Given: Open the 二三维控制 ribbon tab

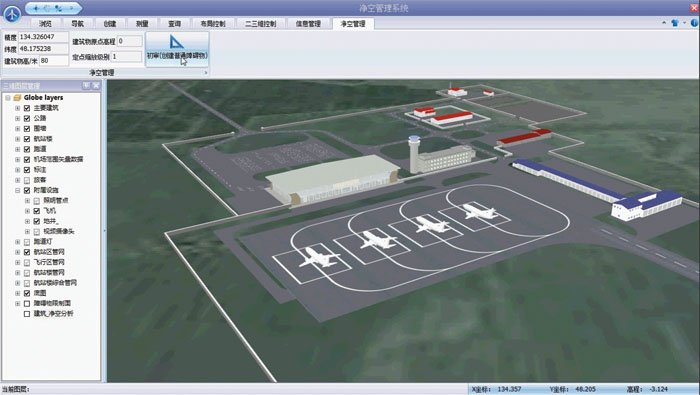Looking at the screenshot, I should (x=260, y=24).
